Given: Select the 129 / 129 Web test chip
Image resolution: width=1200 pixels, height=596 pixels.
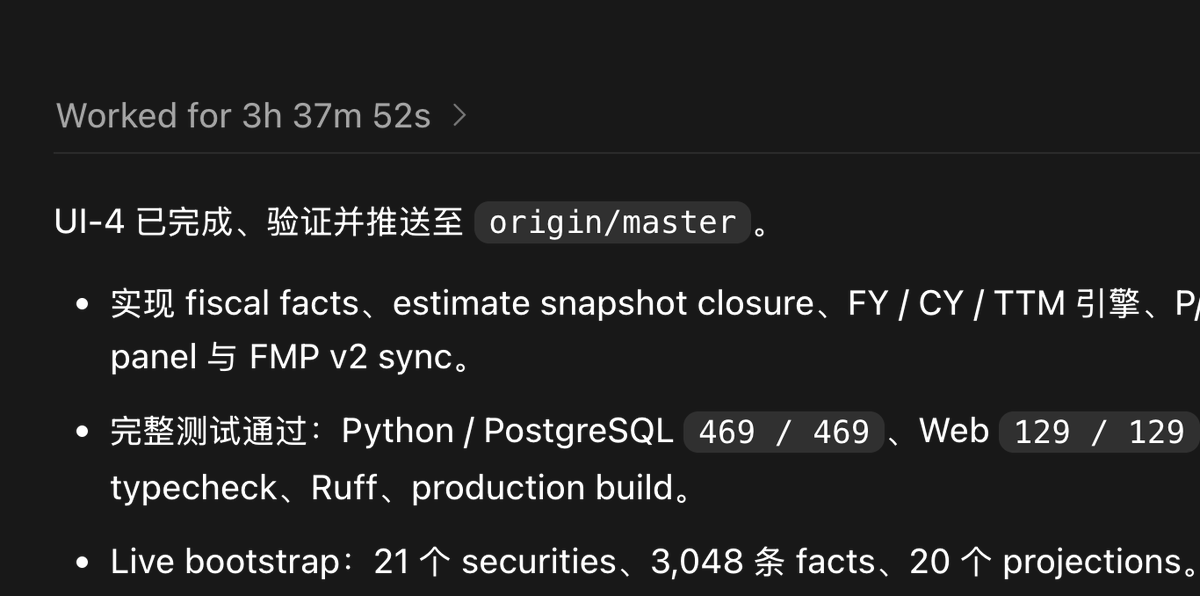Looking at the screenshot, I should 1099,432.
